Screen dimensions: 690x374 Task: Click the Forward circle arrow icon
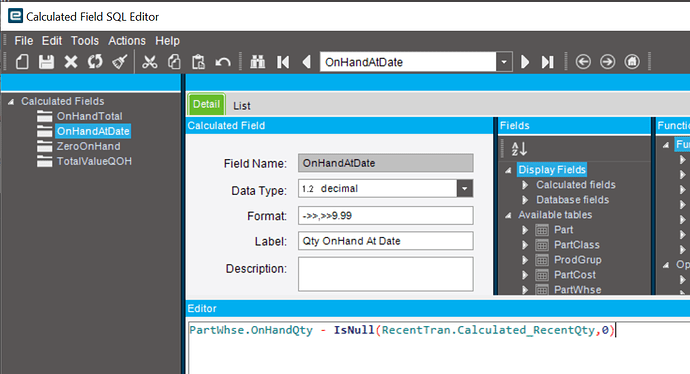(x=608, y=62)
